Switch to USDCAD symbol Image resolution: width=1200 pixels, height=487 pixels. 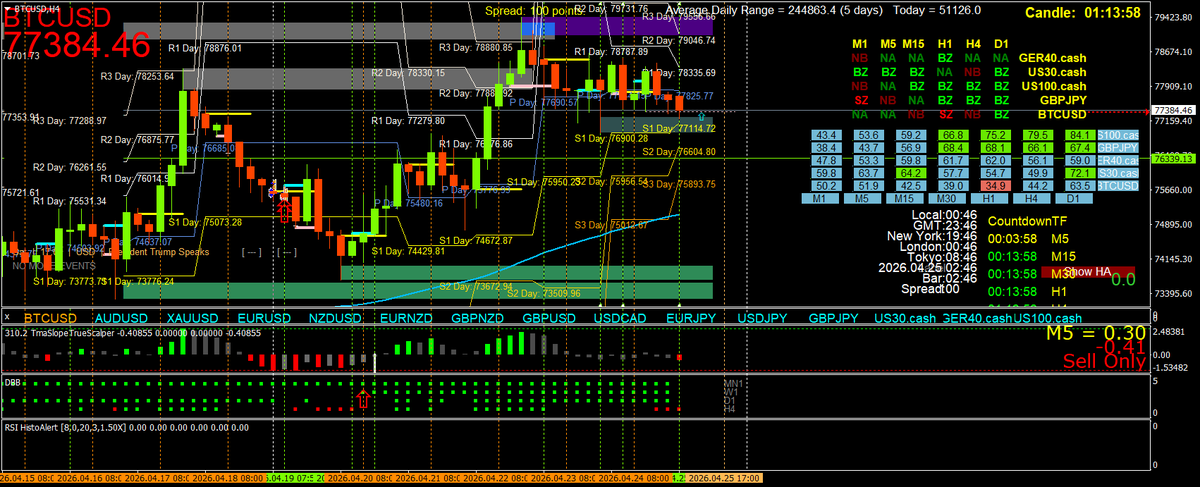pos(620,317)
